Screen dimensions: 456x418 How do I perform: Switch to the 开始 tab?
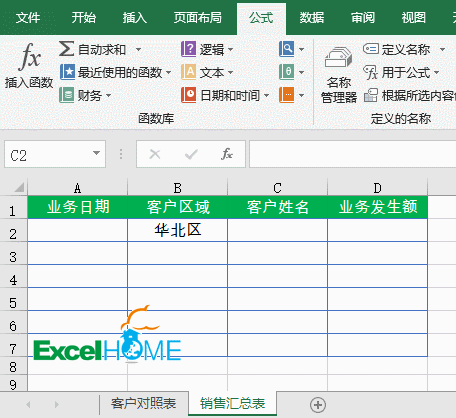coord(84,18)
